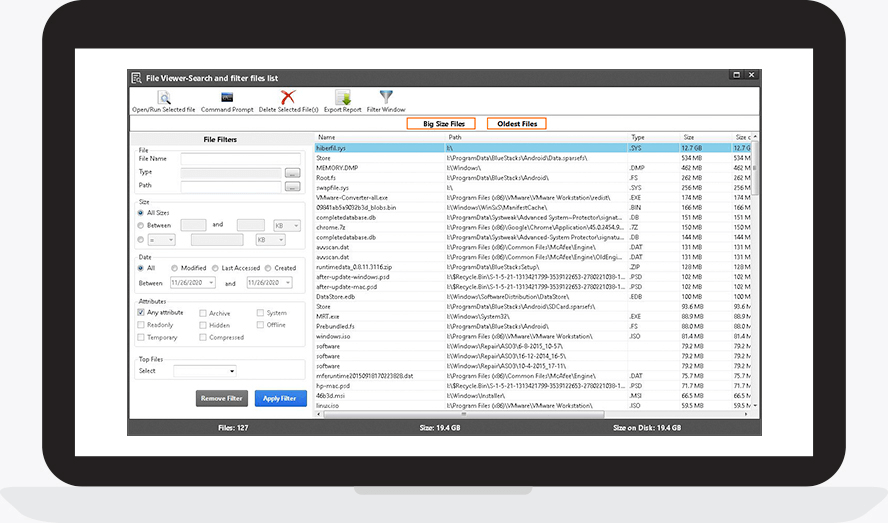Enable the Readonly attribute checkbox
Viewport: 888px width, 523px height.
[141, 325]
